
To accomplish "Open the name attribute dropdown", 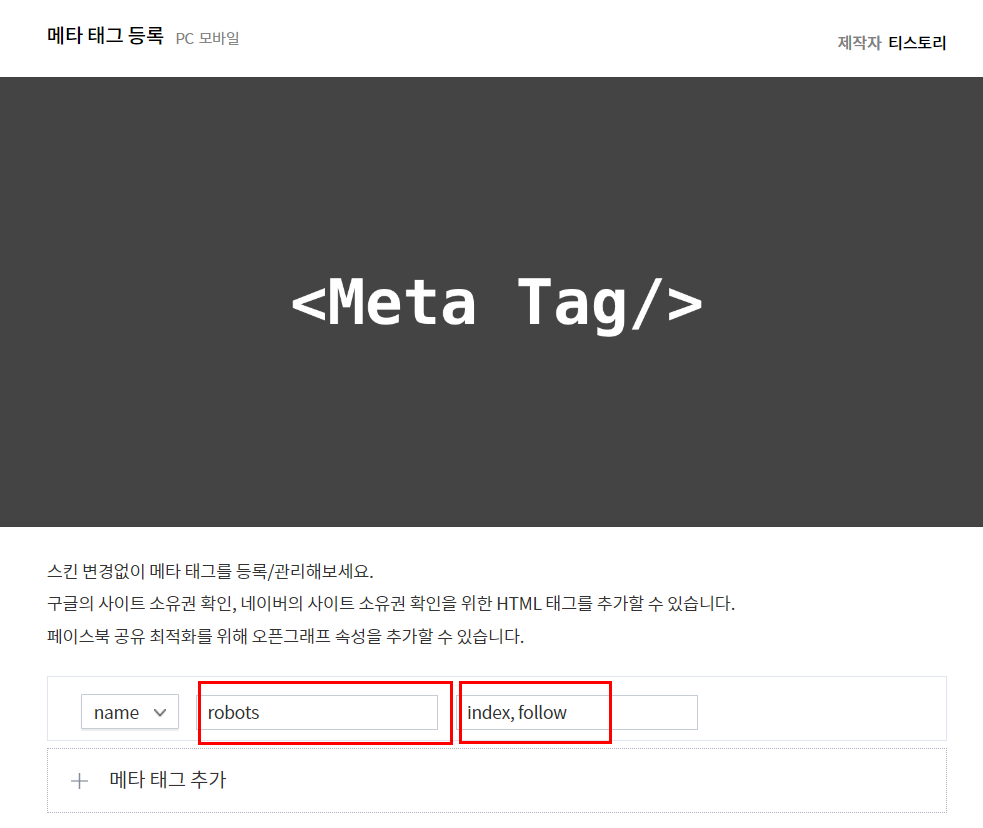I will click(129, 712).
